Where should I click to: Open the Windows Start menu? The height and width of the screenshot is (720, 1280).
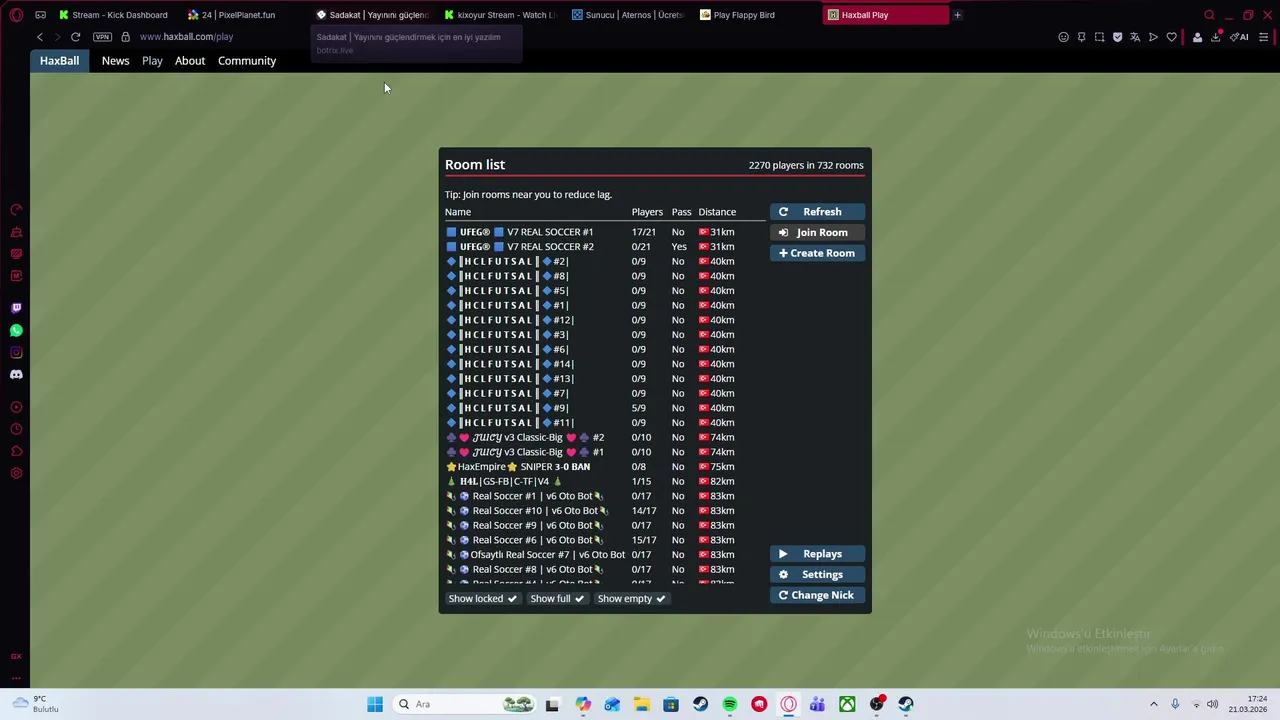375,704
